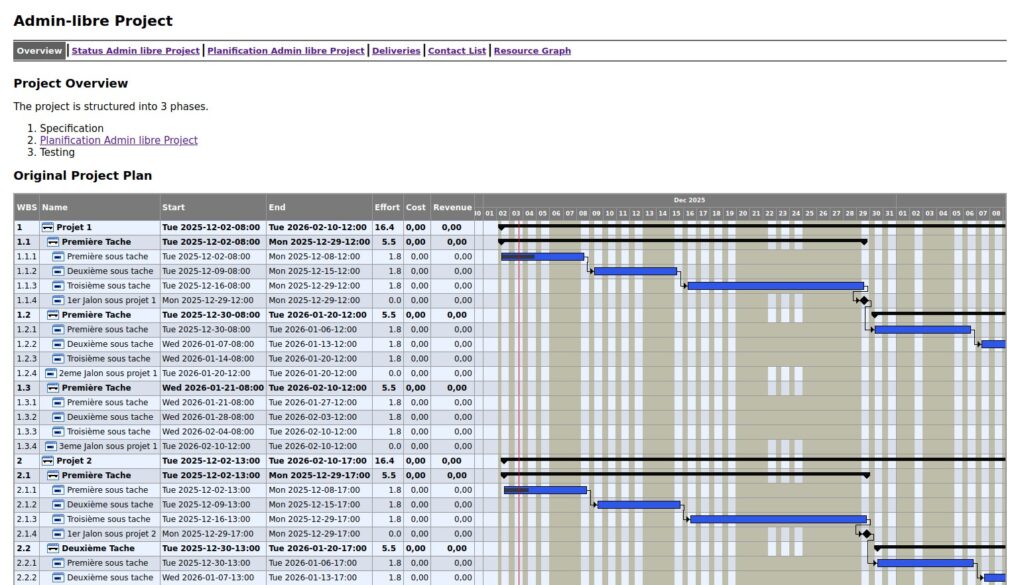Open the Contact List report
Screen dimensions: 1024x585
456,50
